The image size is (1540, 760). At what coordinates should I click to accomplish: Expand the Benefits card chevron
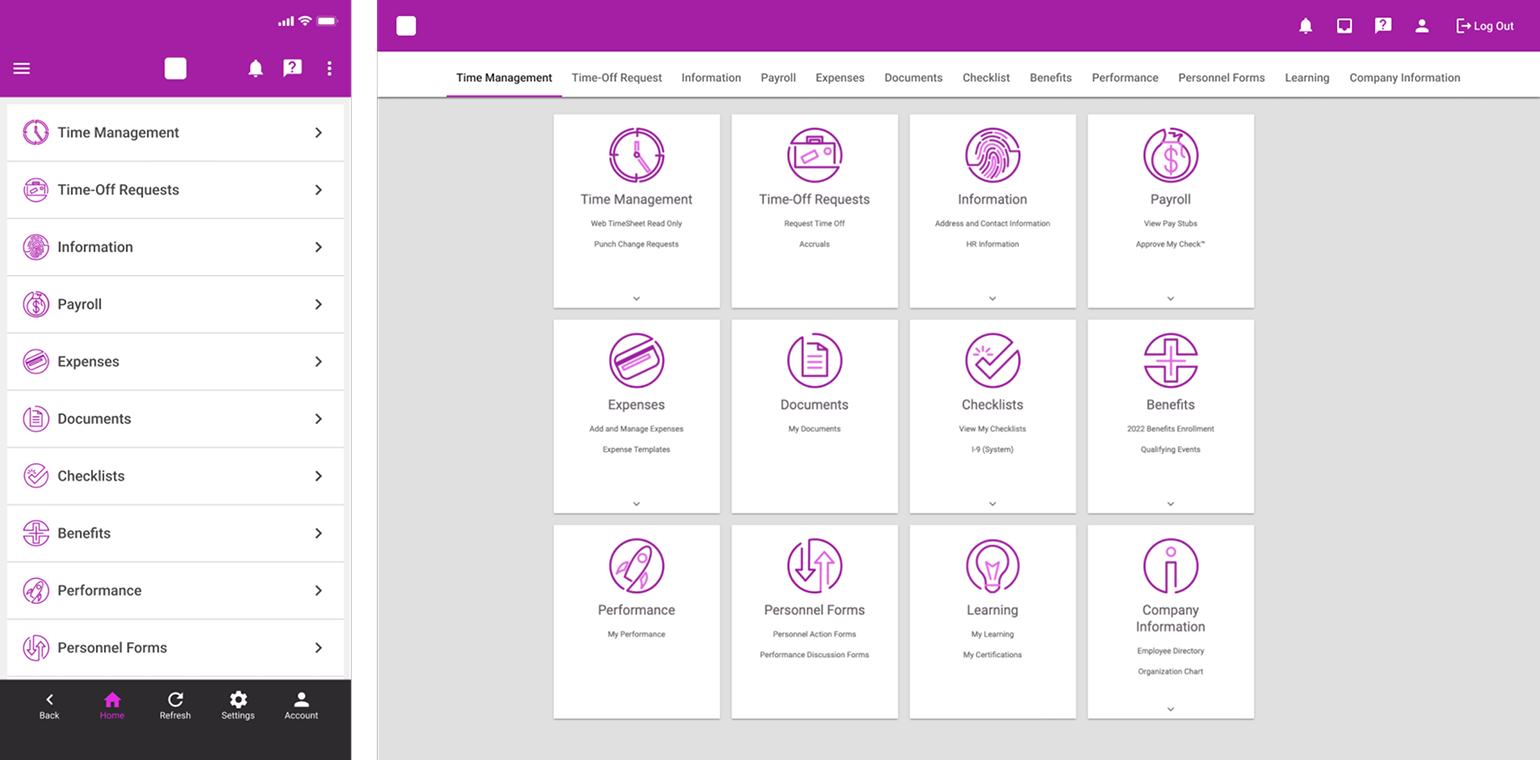[1170, 504]
